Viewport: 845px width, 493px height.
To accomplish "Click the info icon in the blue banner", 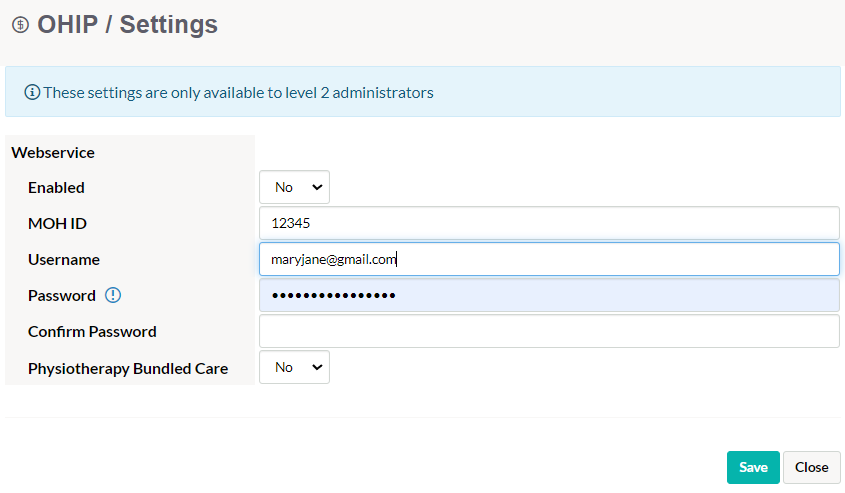I will click(x=32, y=93).
